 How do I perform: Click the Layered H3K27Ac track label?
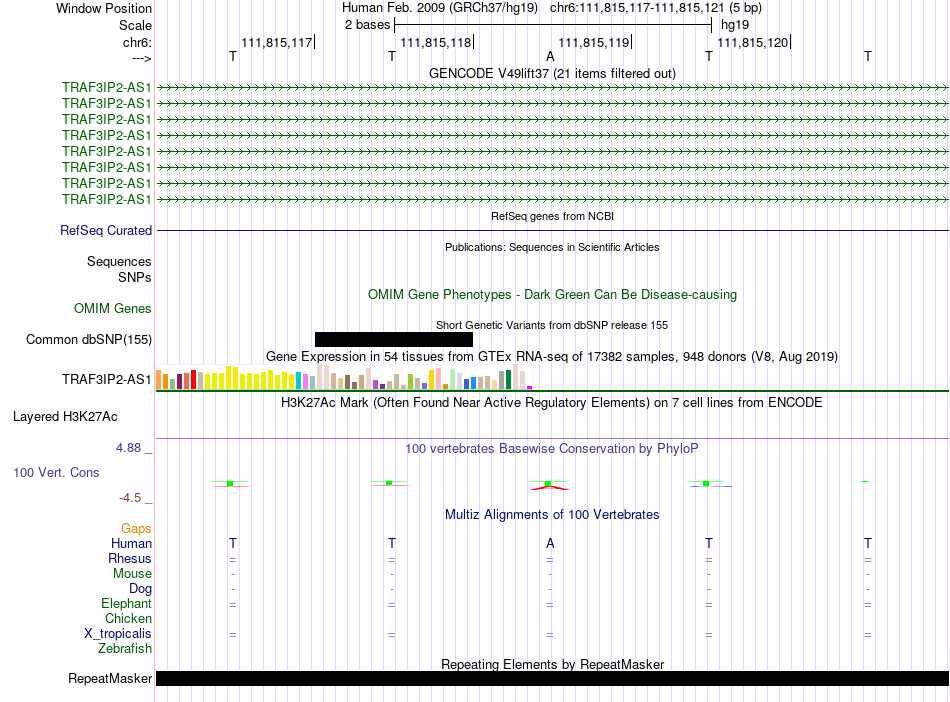tap(65, 416)
